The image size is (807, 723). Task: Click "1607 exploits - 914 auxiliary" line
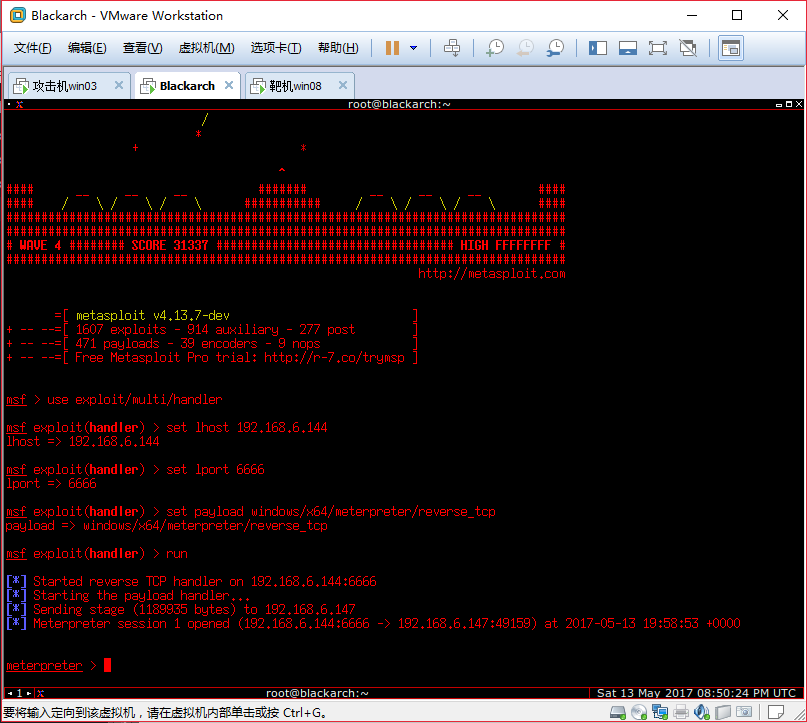tap(215, 329)
